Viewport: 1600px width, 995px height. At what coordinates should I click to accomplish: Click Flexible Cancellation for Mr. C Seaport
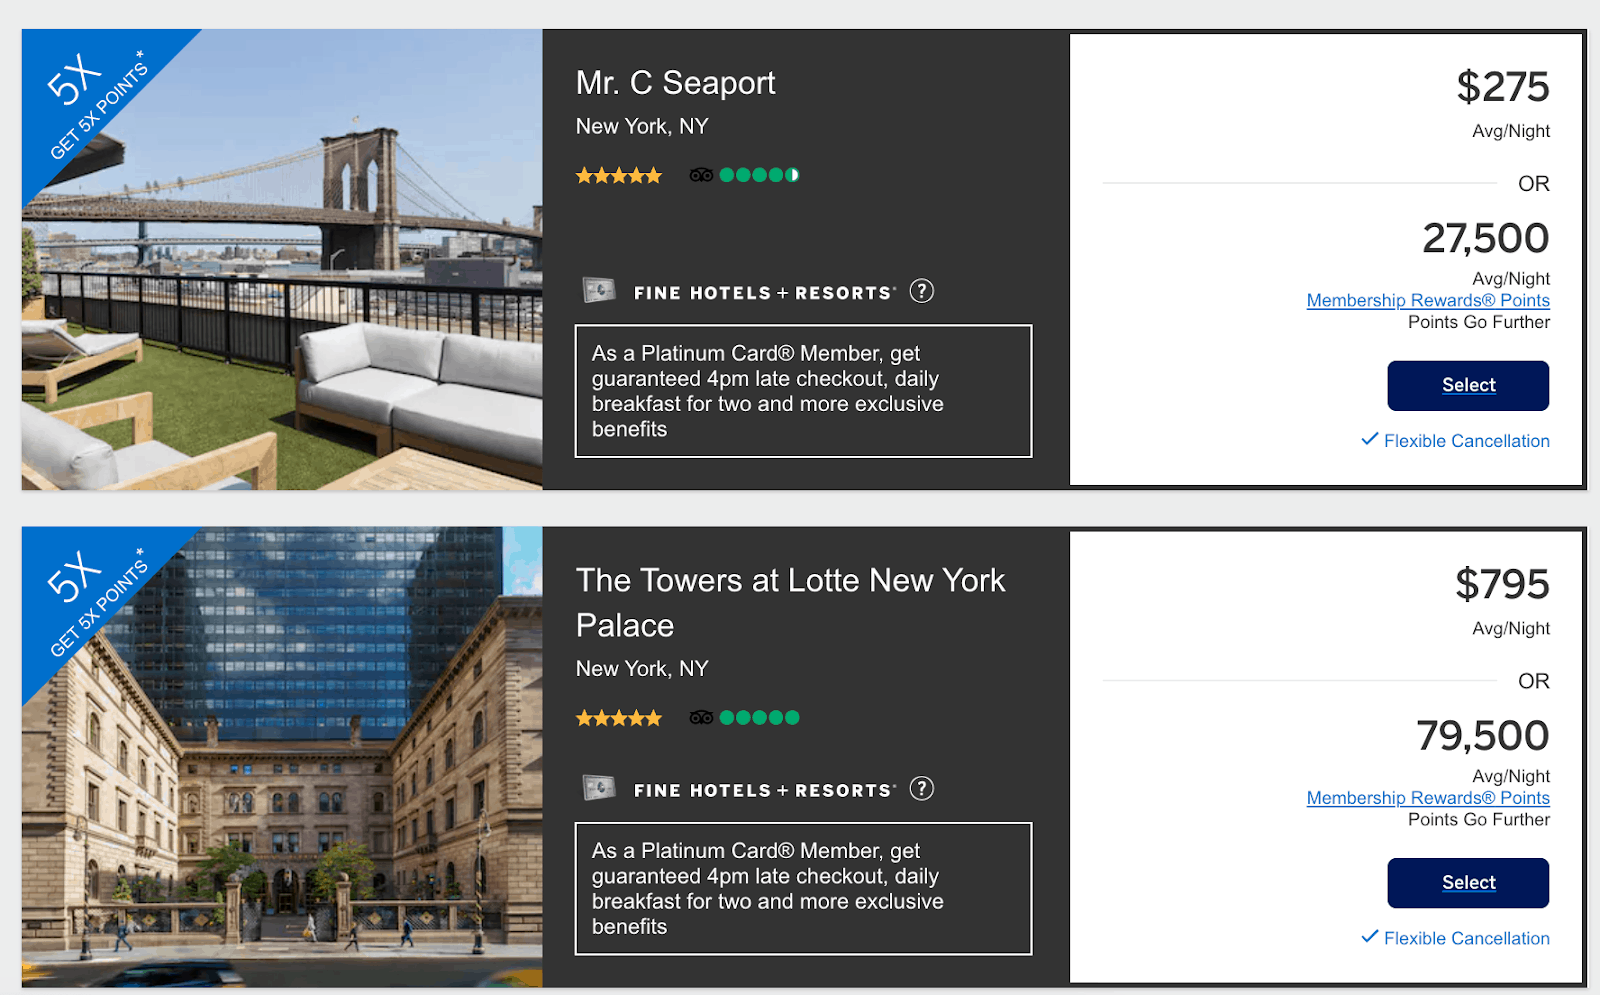pos(1466,441)
